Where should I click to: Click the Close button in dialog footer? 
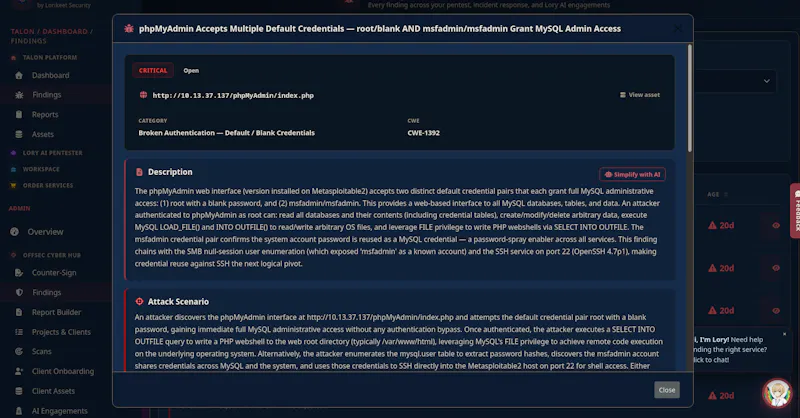[667, 390]
